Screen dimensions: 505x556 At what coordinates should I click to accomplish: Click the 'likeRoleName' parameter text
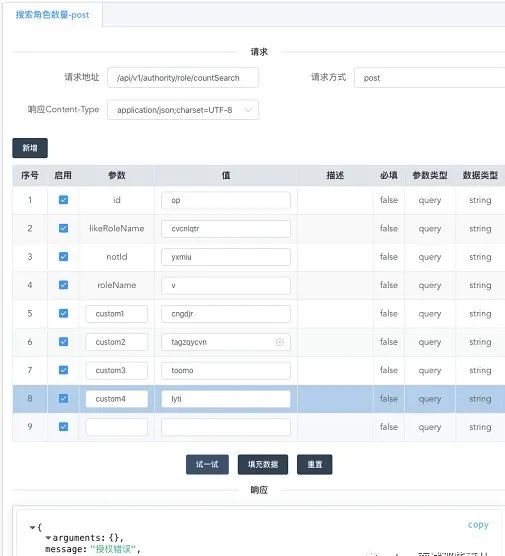click(117, 228)
